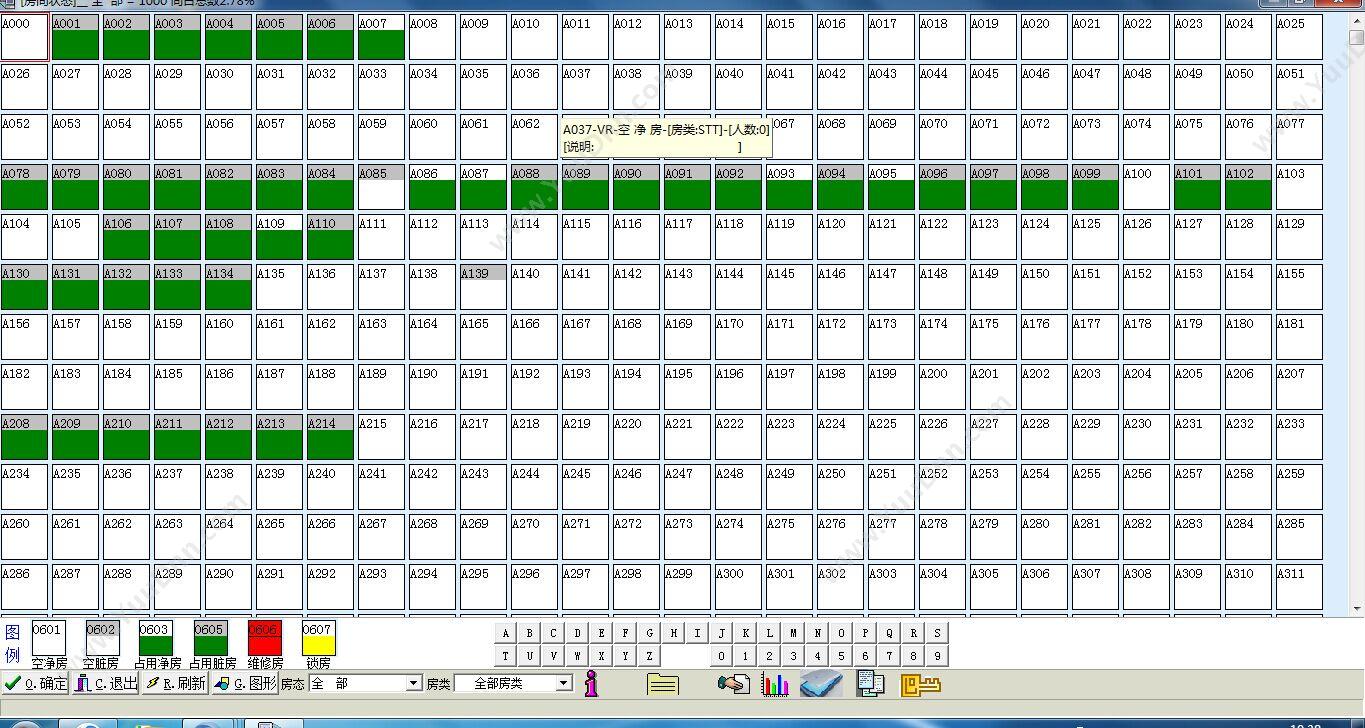Select occupied room A110

[x=330, y=237]
